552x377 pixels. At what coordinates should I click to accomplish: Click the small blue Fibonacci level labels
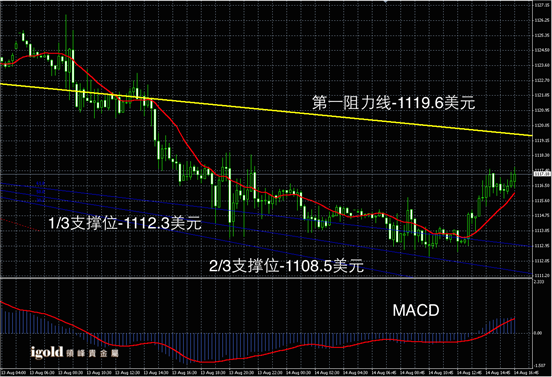click(x=41, y=192)
